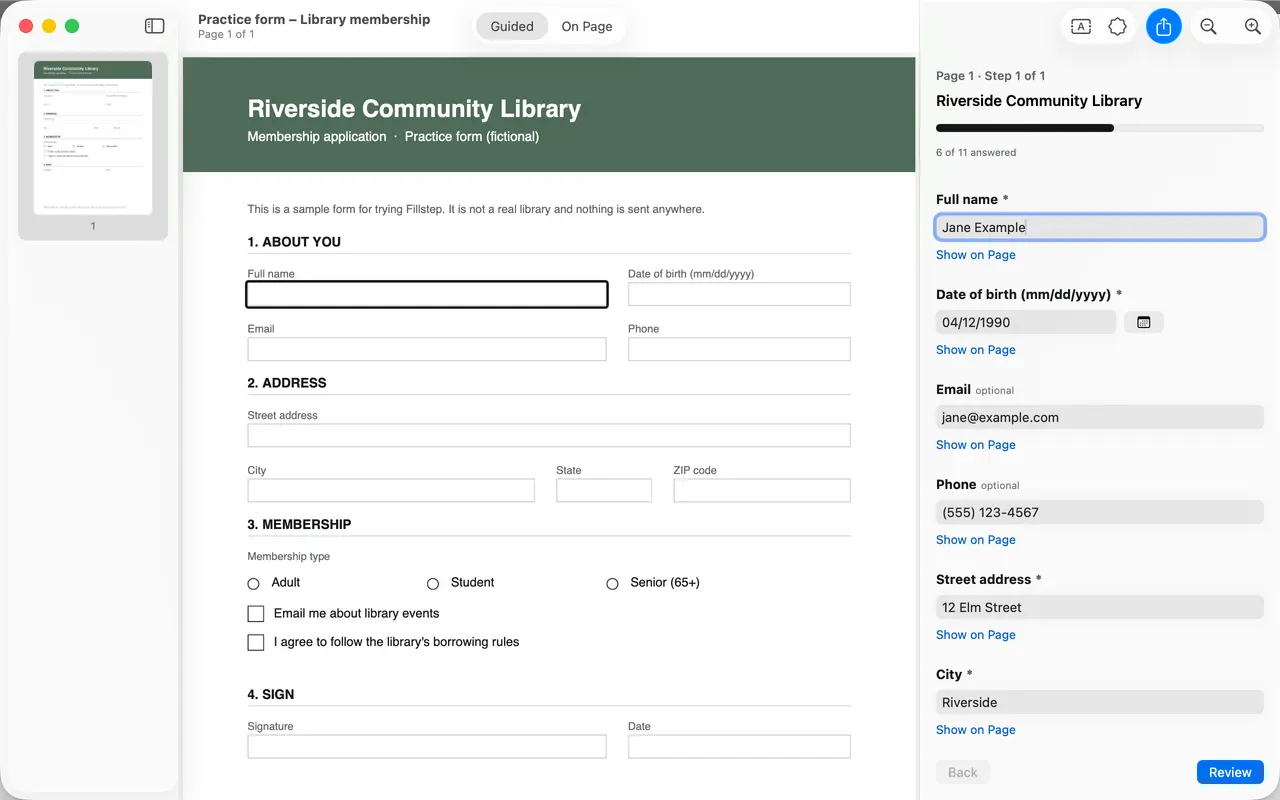Click Show on Page under Date of birth
The width and height of the screenshot is (1280, 800).
976,350
